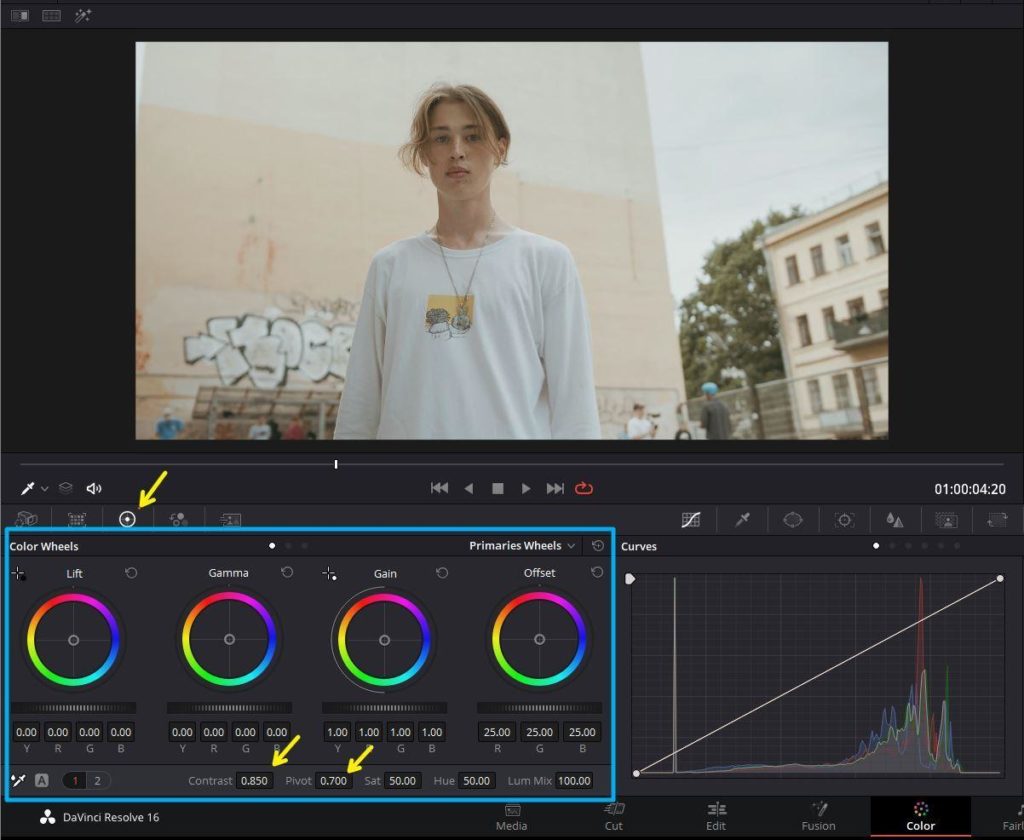This screenshot has width=1024, height=840.
Task: Open the Qualifier eyedropper palette
Action: (x=743, y=520)
